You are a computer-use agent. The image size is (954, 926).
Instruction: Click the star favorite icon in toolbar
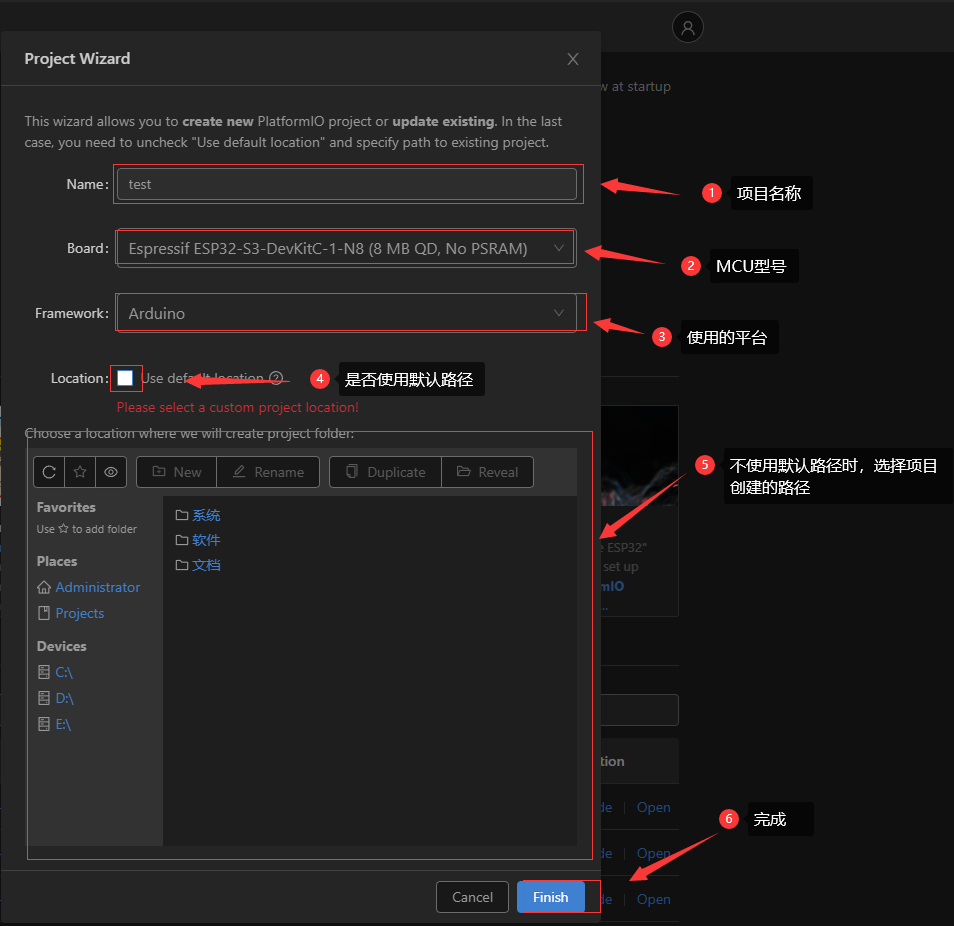(x=80, y=472)
